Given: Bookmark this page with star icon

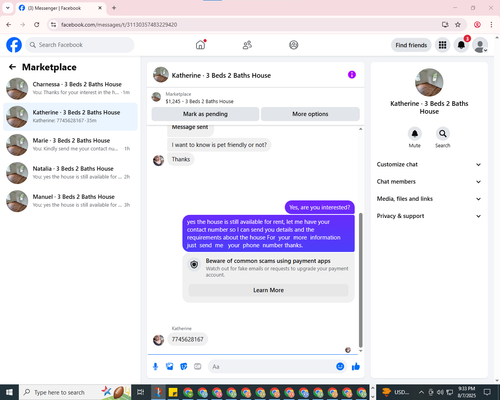Looking at the screenshot, I should point(458,25).
